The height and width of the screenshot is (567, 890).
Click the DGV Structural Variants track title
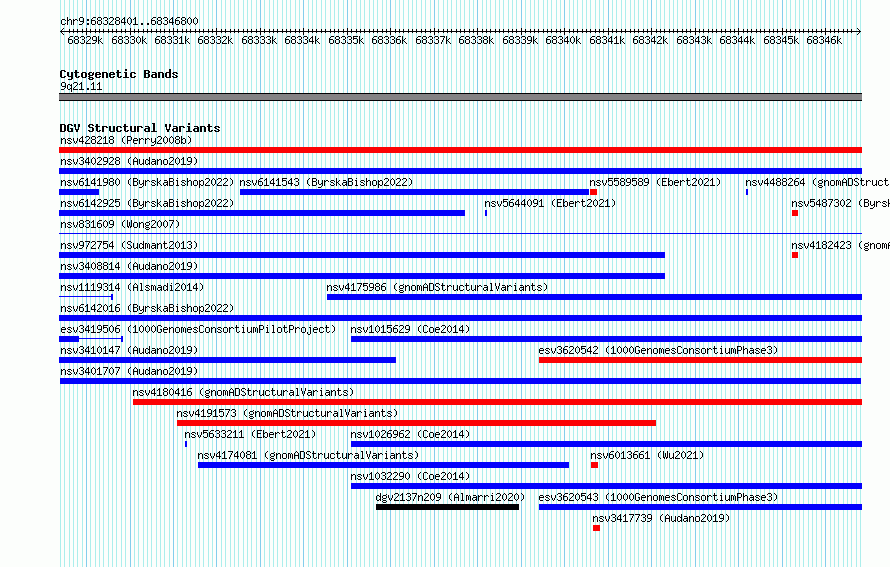[140, 128]
